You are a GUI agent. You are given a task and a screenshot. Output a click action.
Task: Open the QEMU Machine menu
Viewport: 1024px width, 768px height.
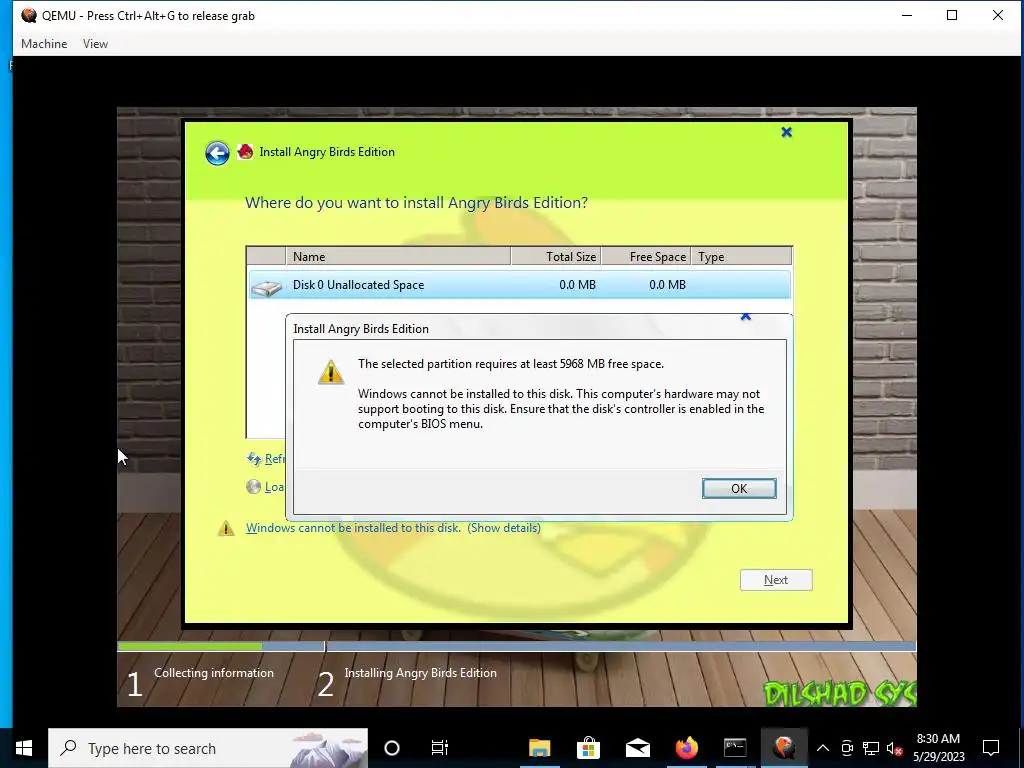(44, 44)
